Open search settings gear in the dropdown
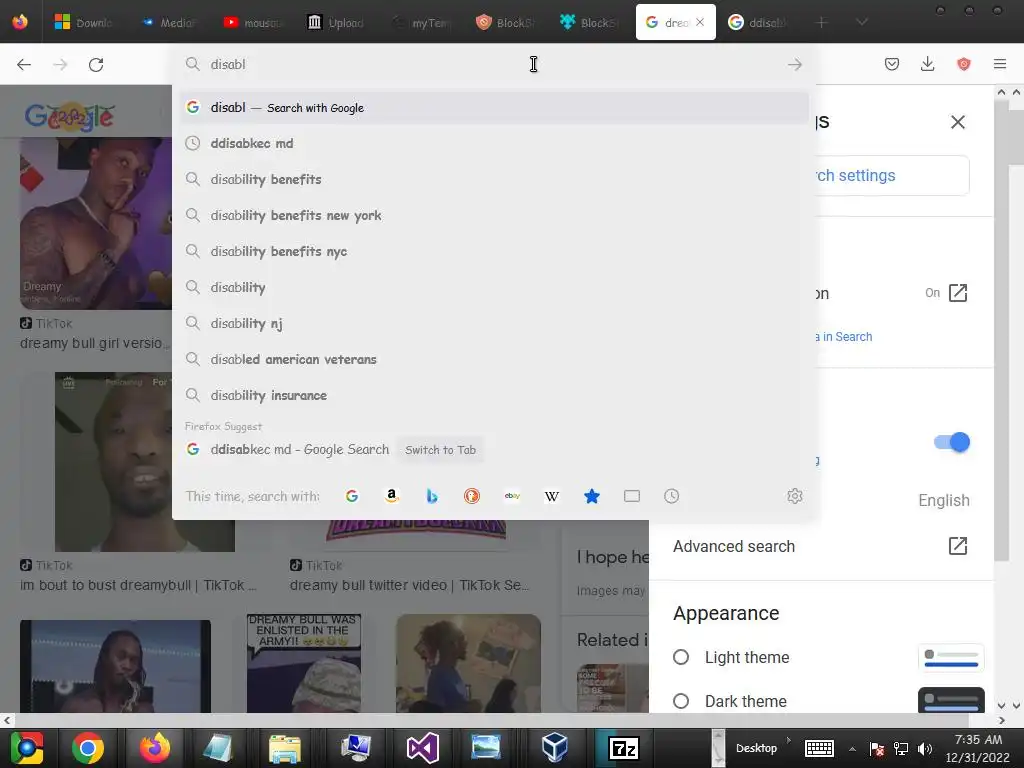The image size is (1024, 768). click(794, 496)
